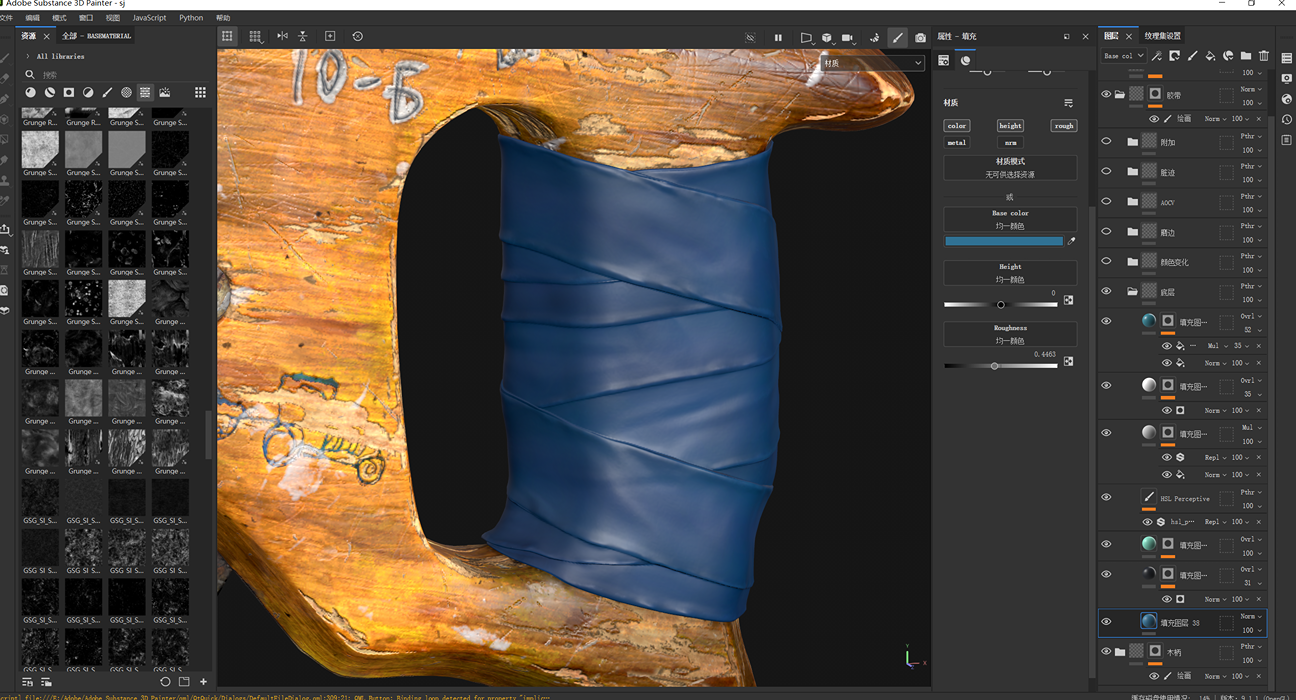Add a fill layer with bucket icon

[1210, 56]
